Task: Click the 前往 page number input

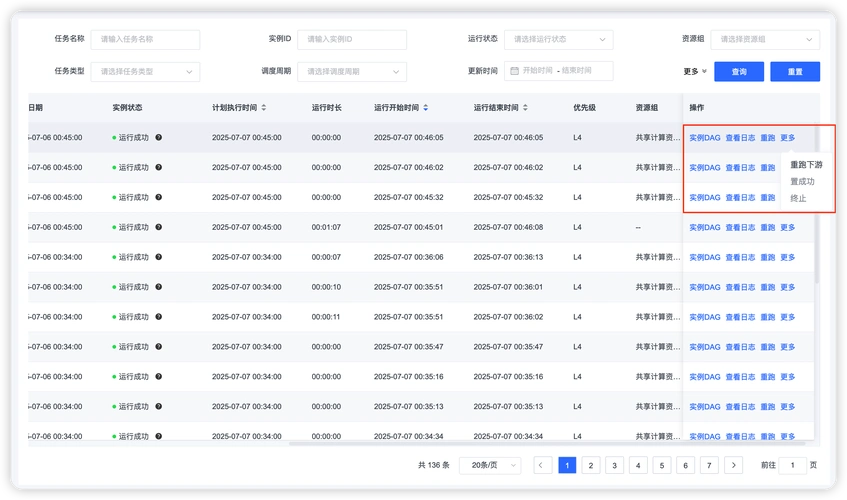Action: [792, 465]
